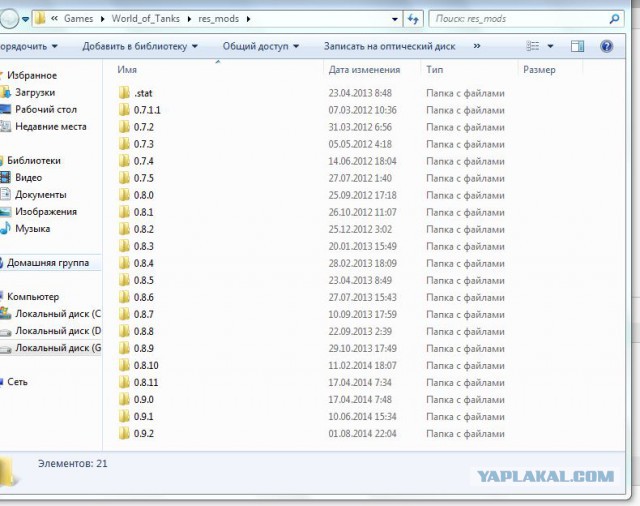Open Видео library

point(28,178)
